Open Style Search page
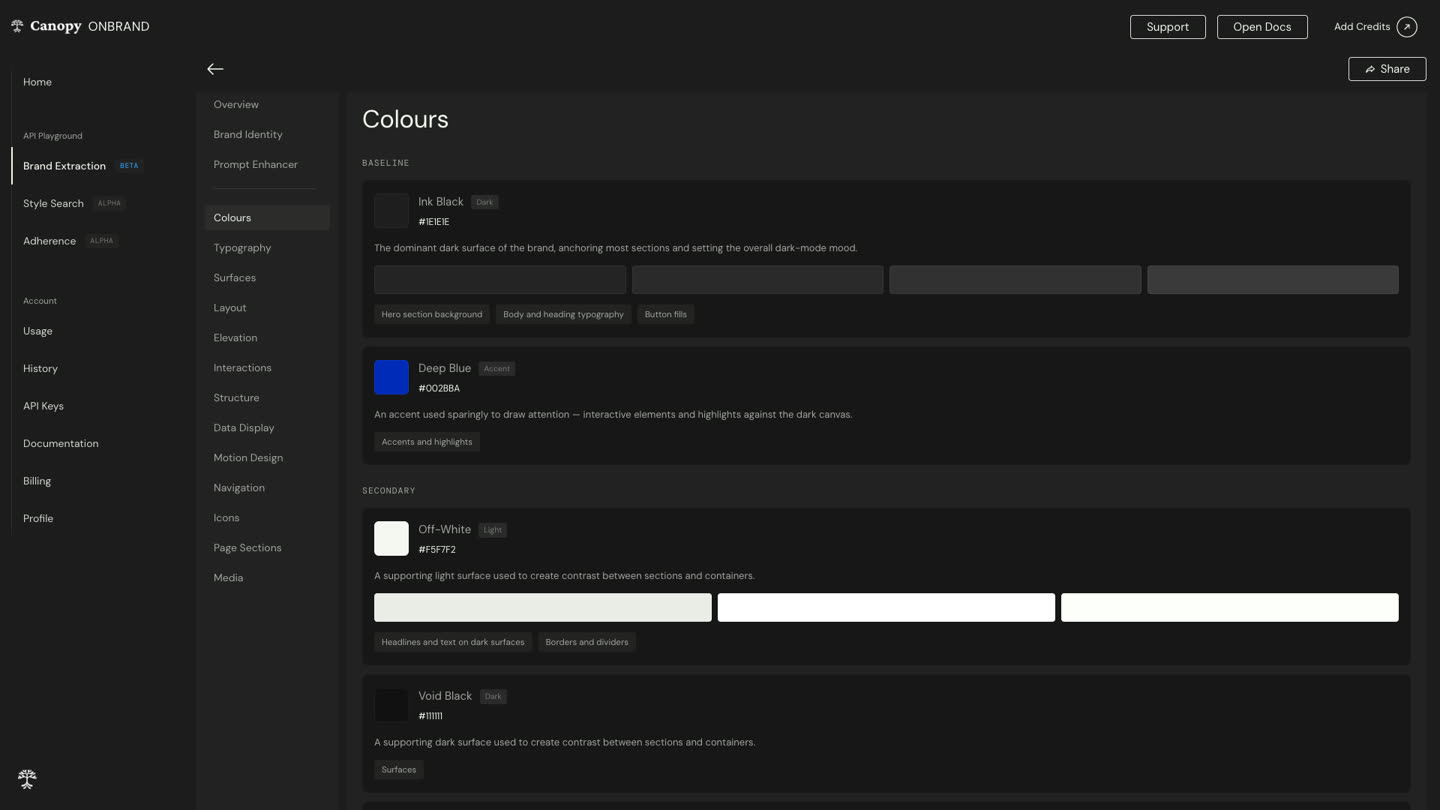This screenshot has height=810, width=1440. 53,203
